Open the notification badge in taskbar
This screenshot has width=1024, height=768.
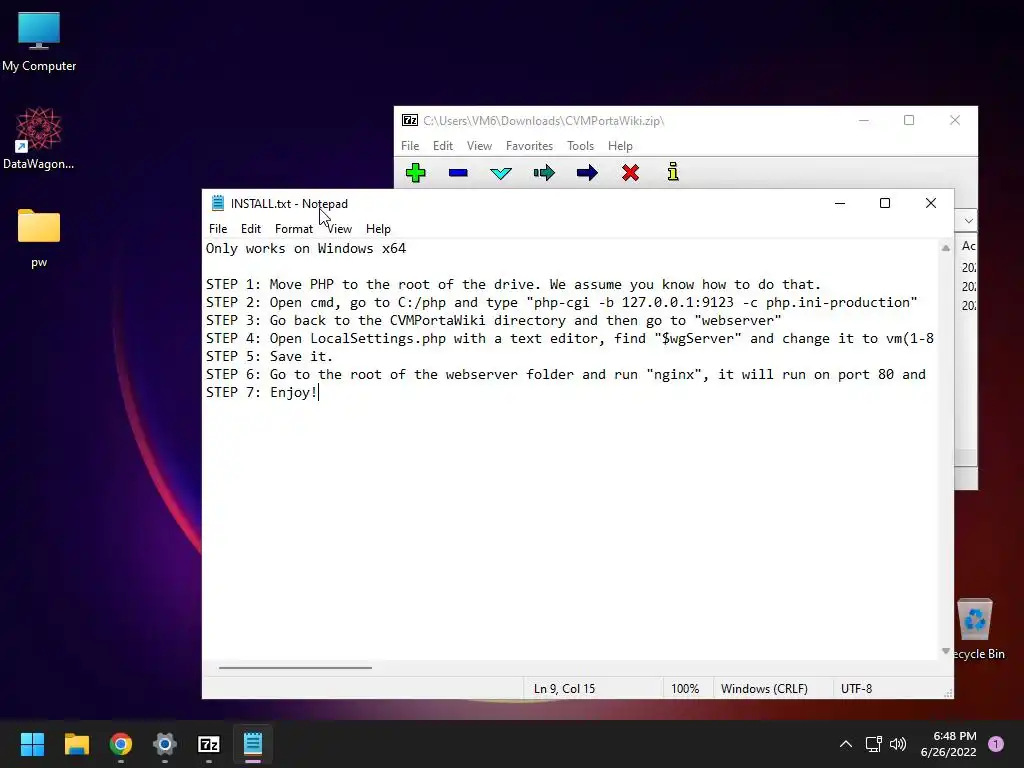(x=996, y=744)
